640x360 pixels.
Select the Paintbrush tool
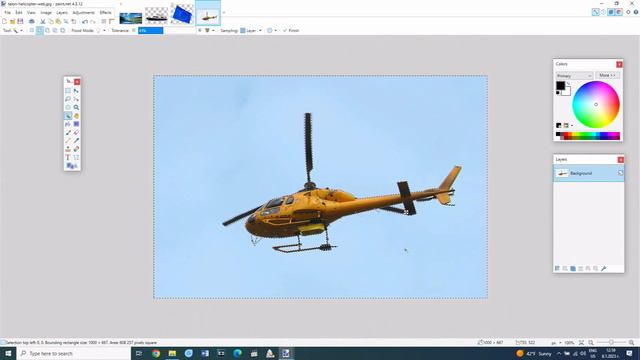[x=68, y=133]
